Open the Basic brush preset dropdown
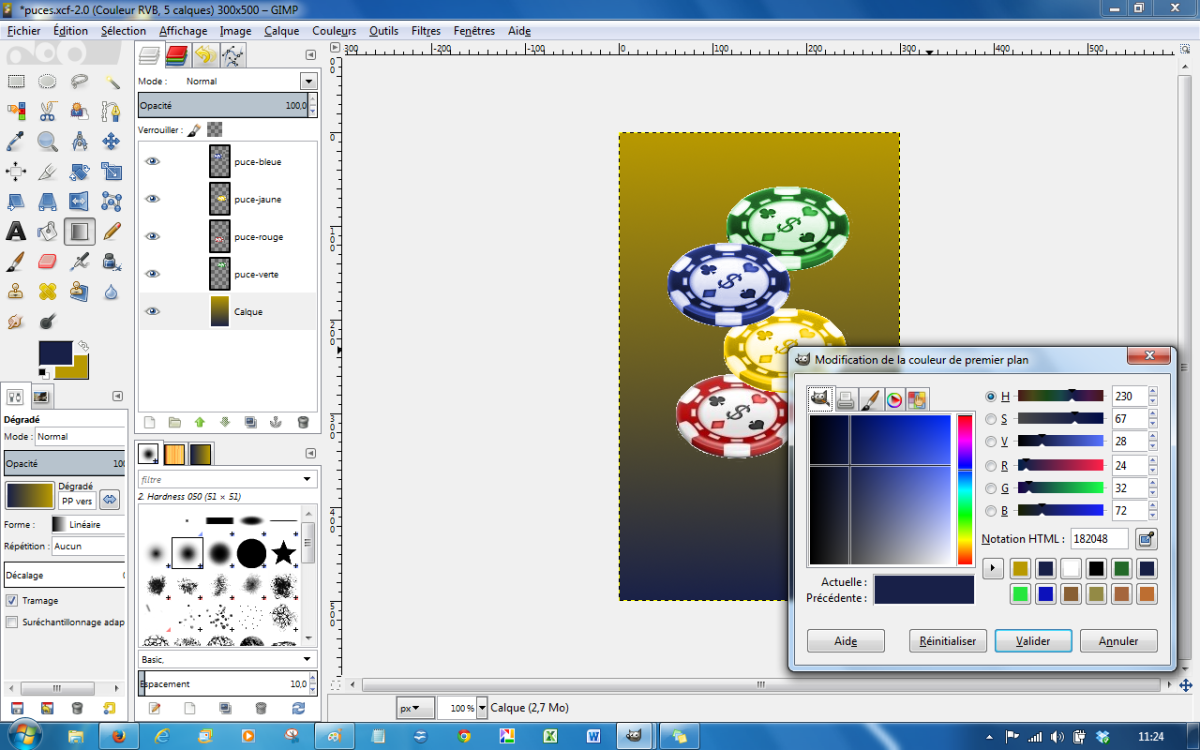Screen dimensions: 1200x750 pyautogui.click(x=227, y=660)
